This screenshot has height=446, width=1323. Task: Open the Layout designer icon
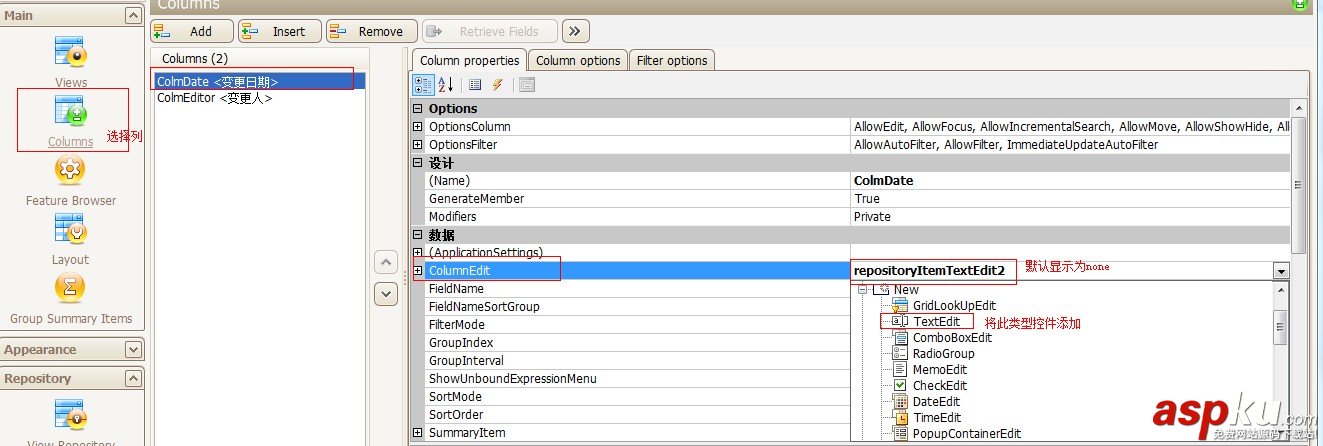(x=70, y=229)
